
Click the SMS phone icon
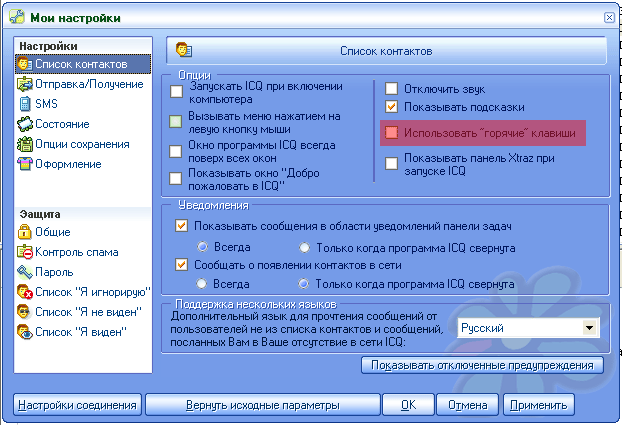pyautogui.click(x=25, y=104)
